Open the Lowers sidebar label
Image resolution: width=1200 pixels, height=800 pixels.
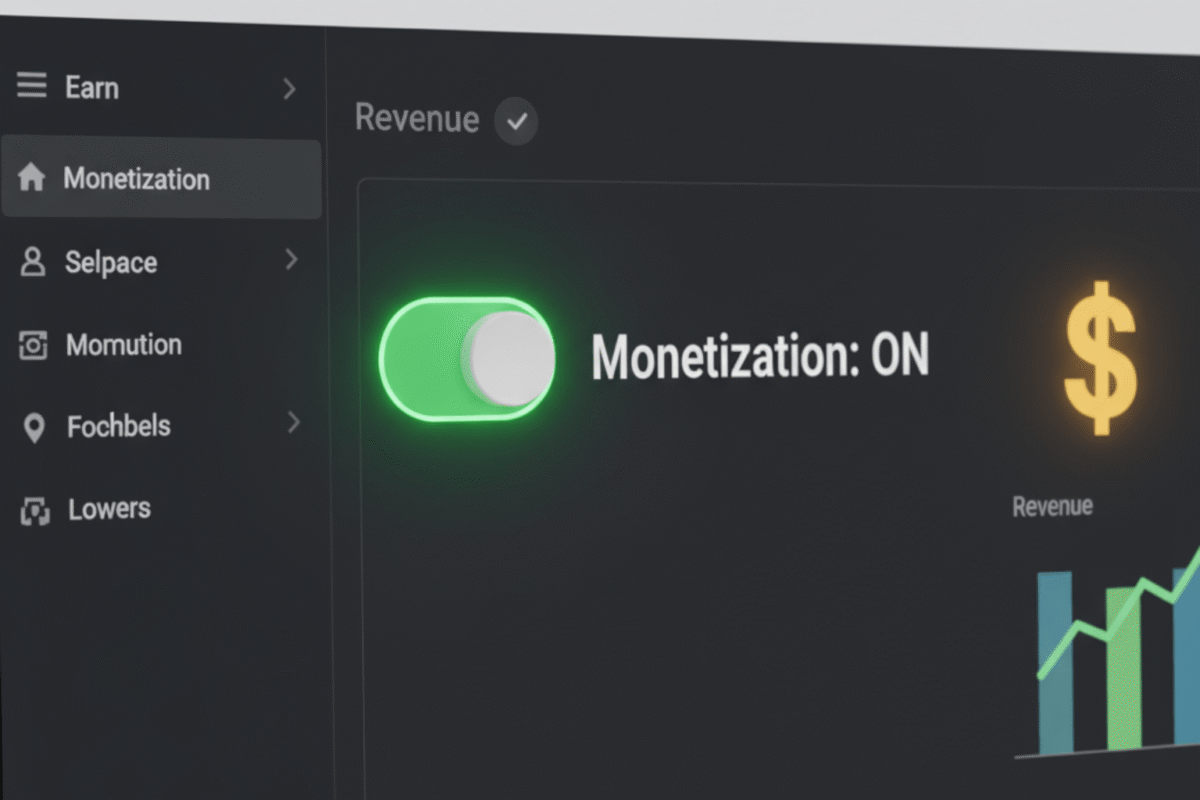pyautogui.click(x=110, y=509)
